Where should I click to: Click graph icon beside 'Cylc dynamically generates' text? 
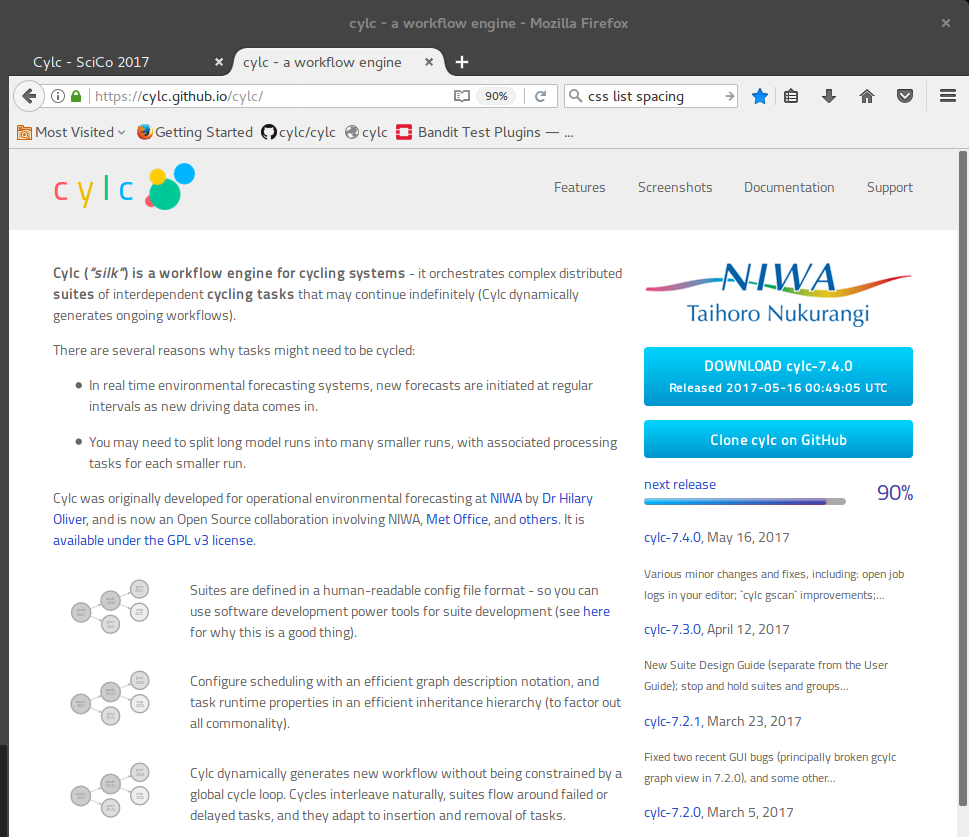click(x=111, y=790)
